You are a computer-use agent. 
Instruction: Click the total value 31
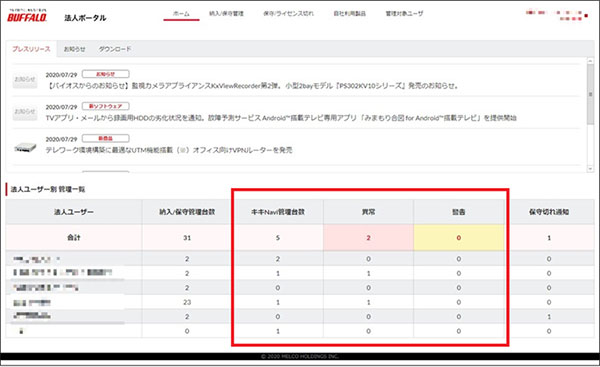[x=187, y=238]
